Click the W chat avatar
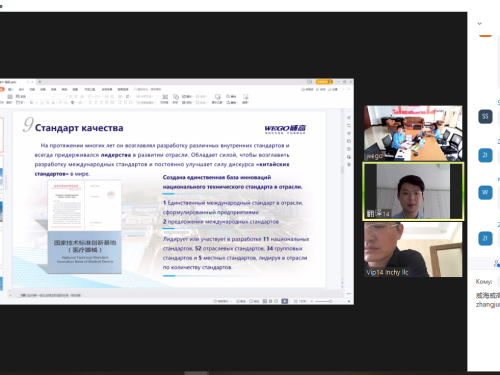500x375 pixels. coord(485,192)
